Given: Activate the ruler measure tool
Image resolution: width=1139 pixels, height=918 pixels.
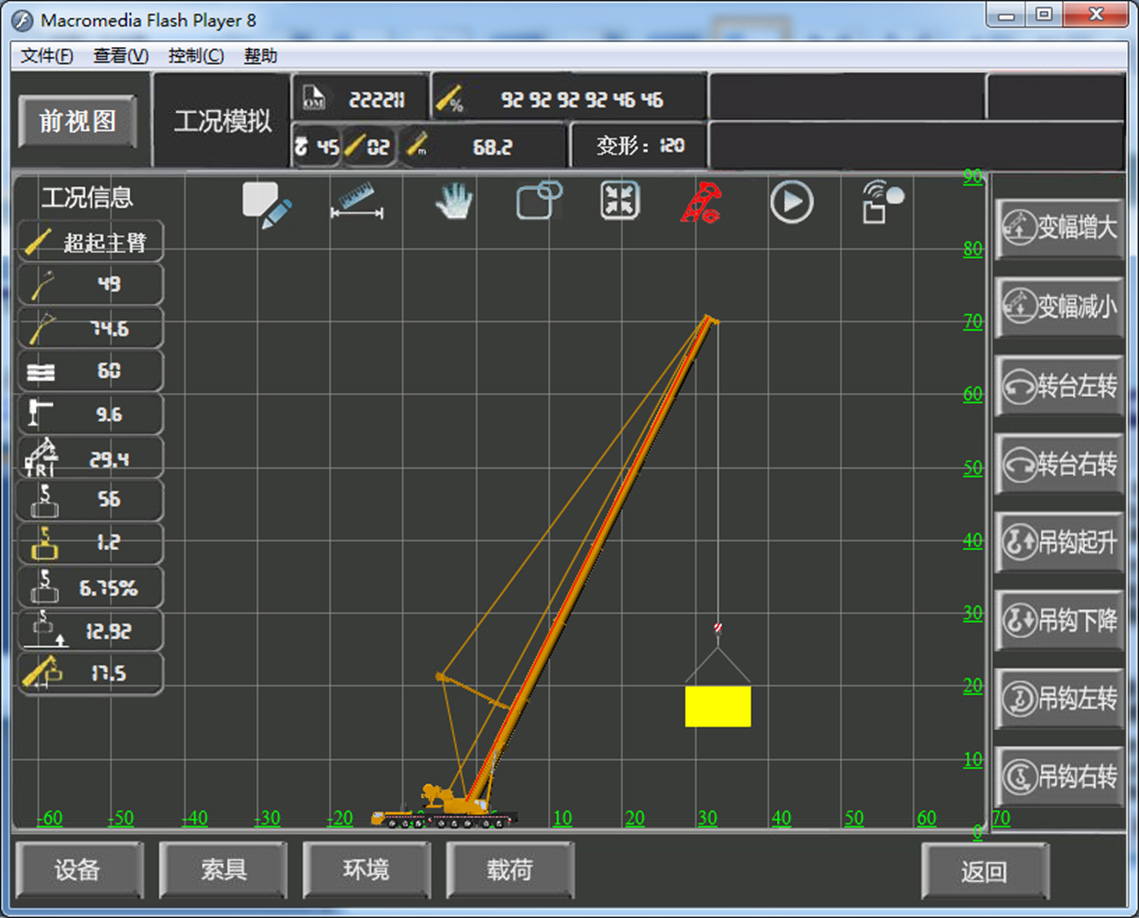Looking at the screenshot, I should coord(357,200).
